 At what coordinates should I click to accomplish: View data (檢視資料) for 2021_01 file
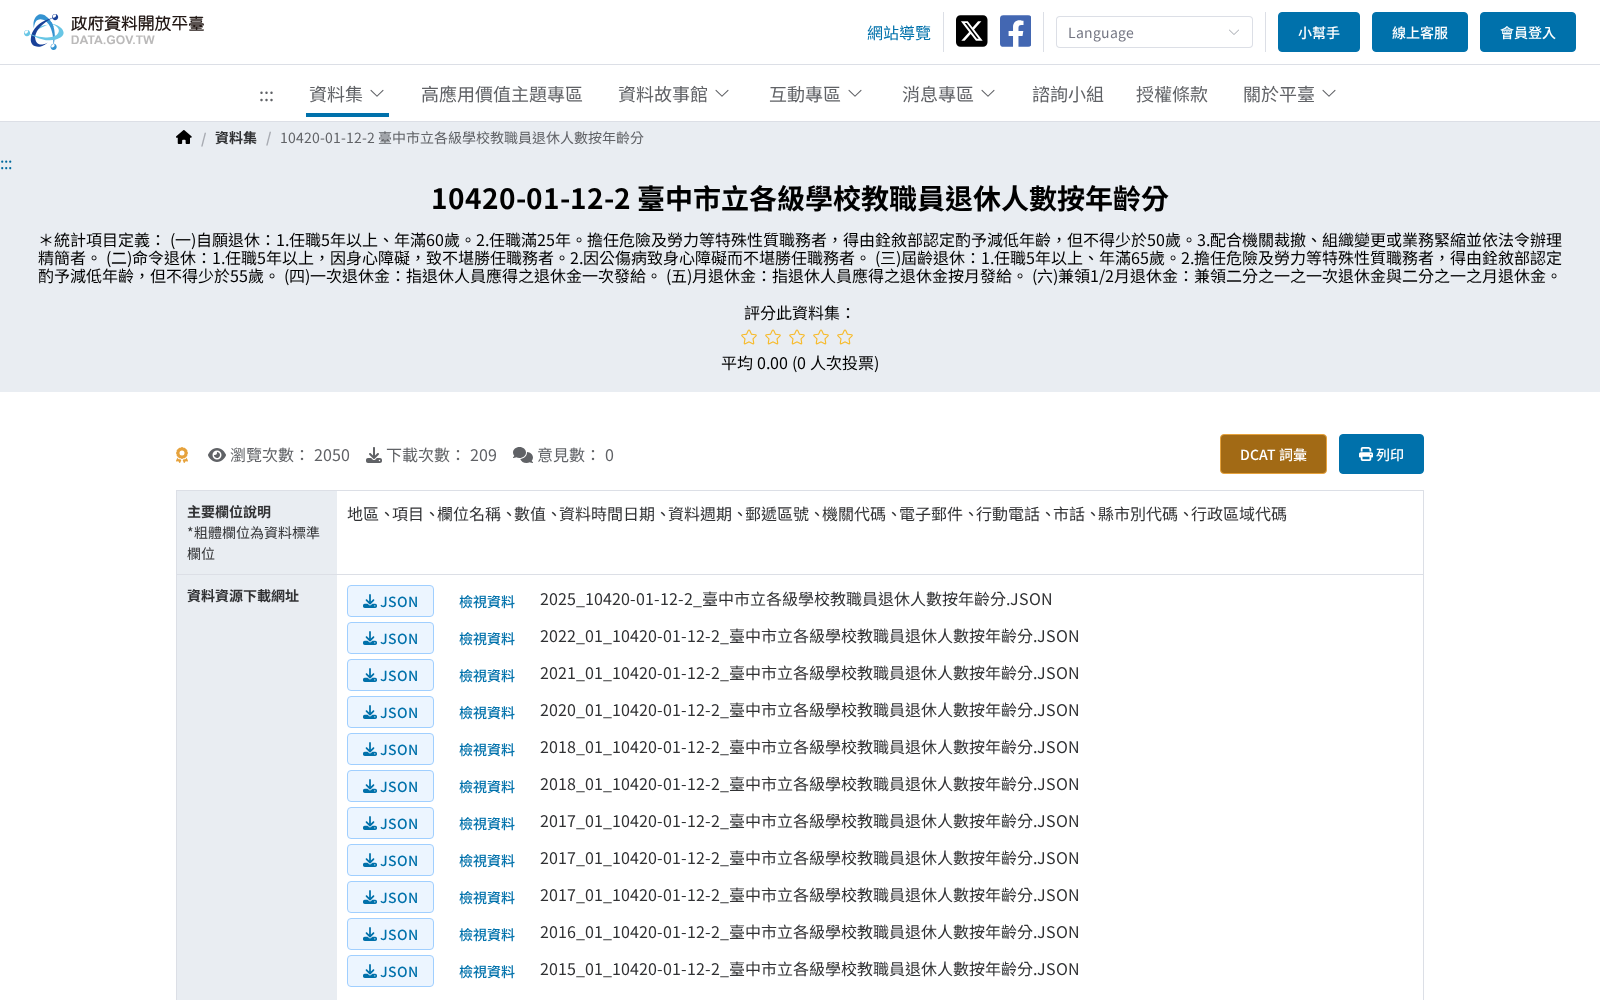tap(487, 675)
